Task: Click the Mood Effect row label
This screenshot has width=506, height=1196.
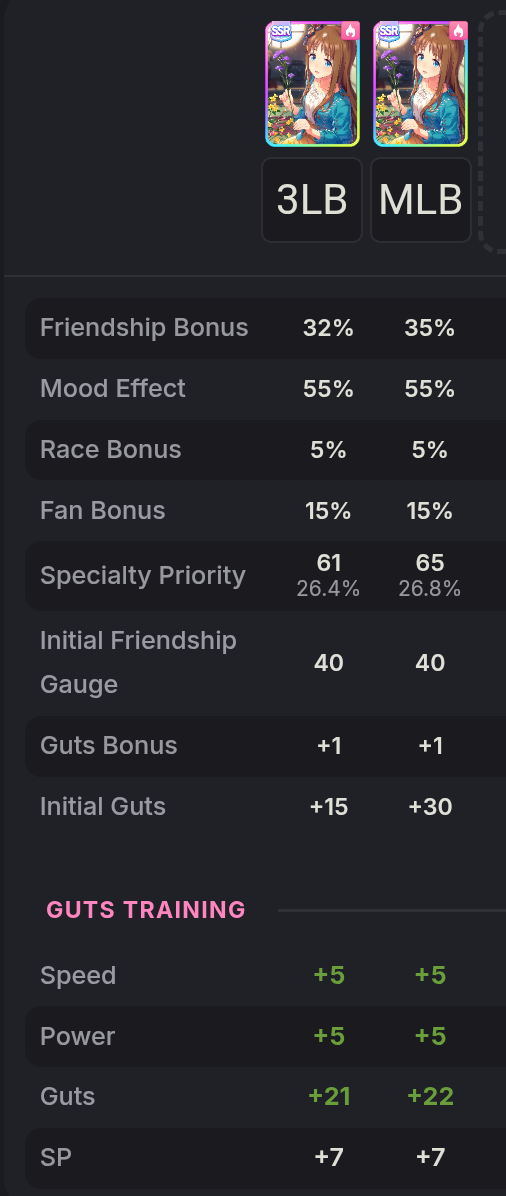Action: click(x=113, y=388)
